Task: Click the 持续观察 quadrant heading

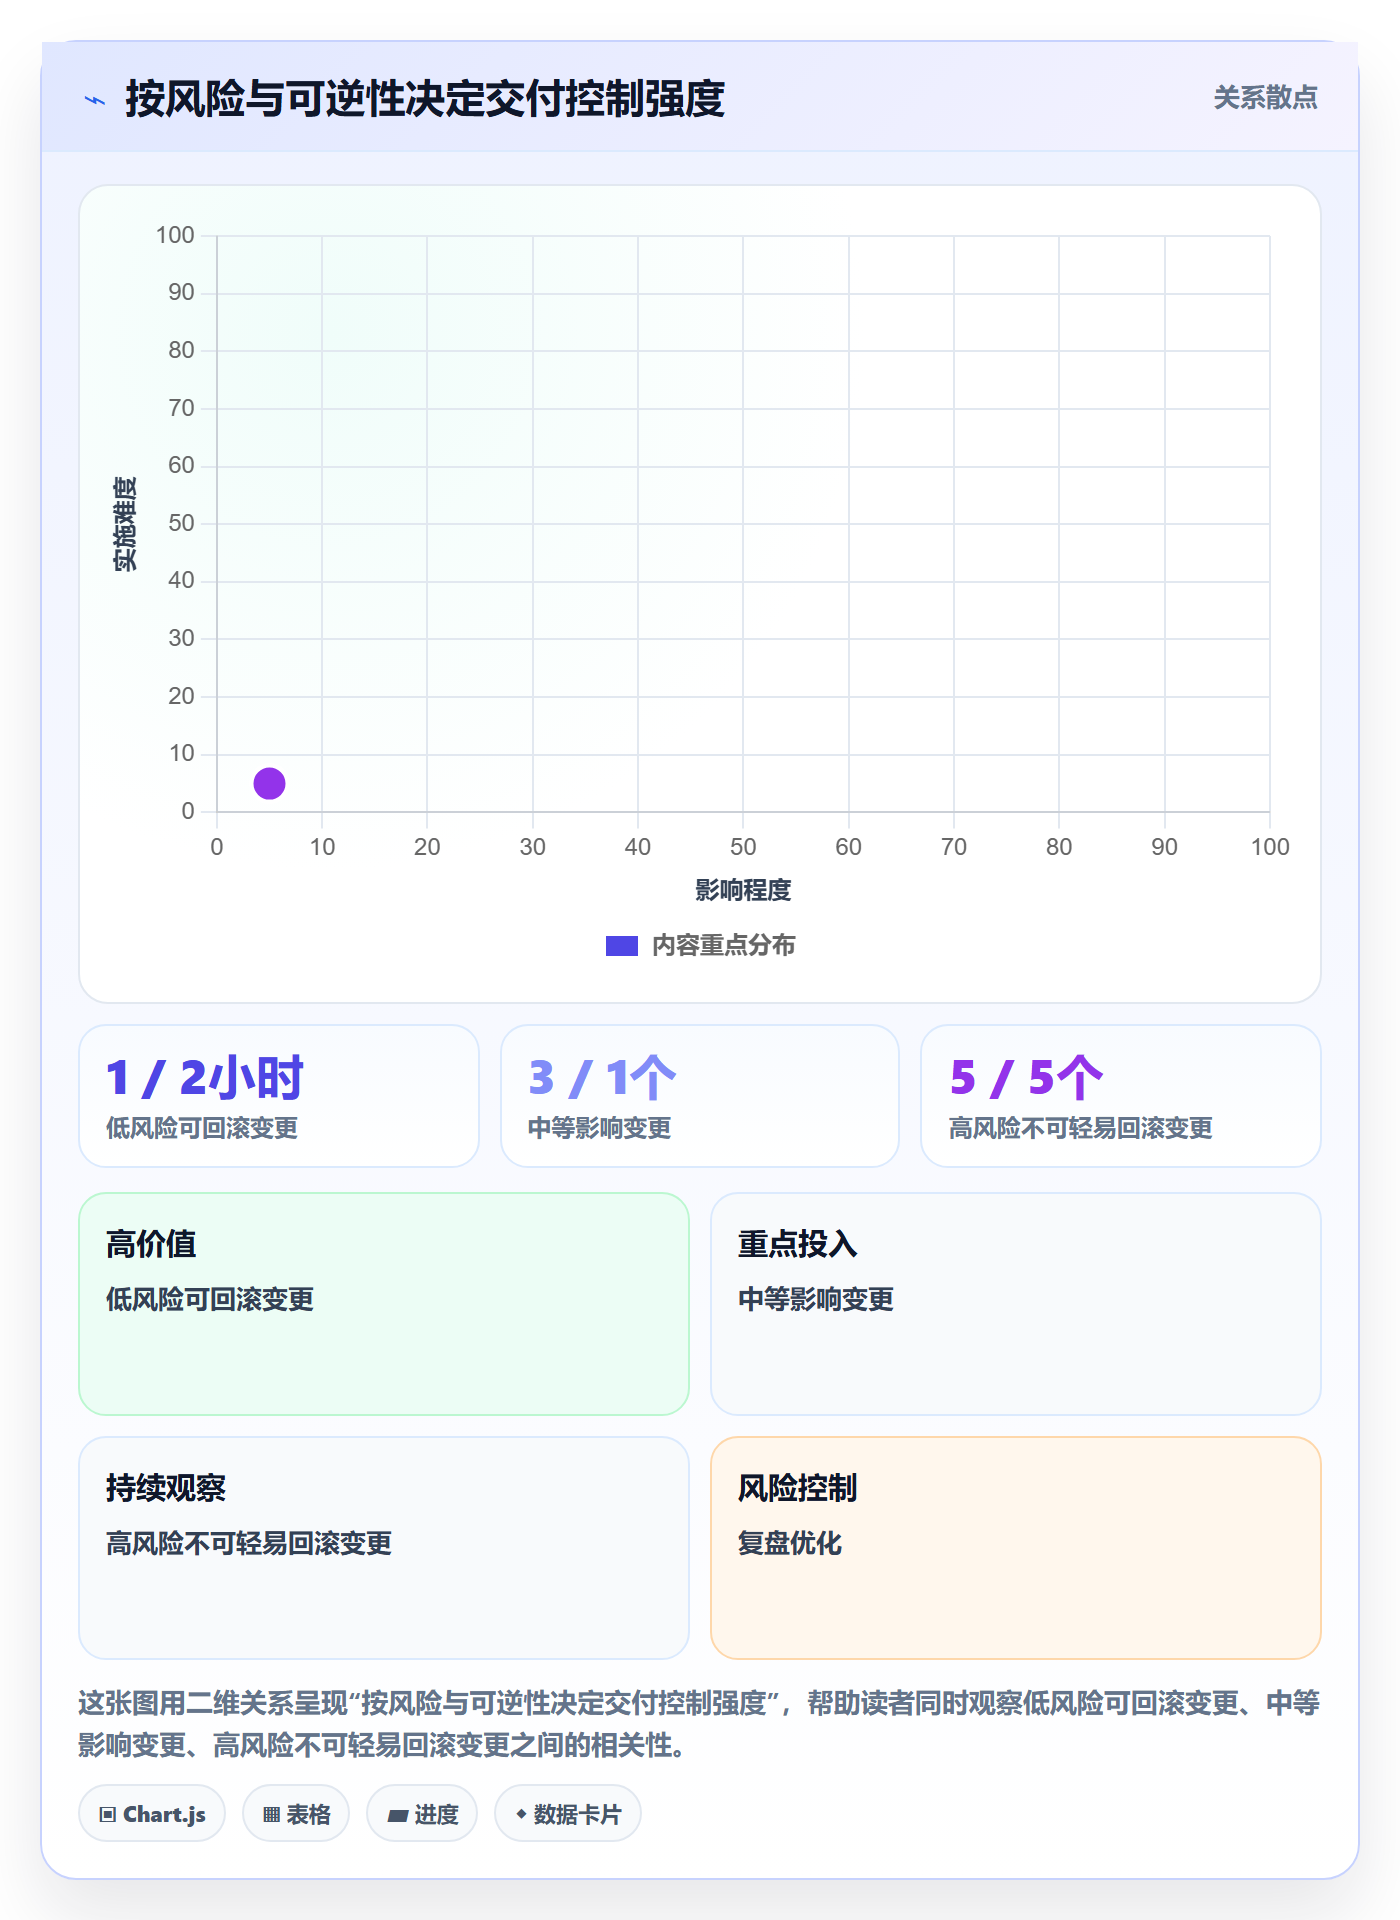Action: (x=166, y=1488)
